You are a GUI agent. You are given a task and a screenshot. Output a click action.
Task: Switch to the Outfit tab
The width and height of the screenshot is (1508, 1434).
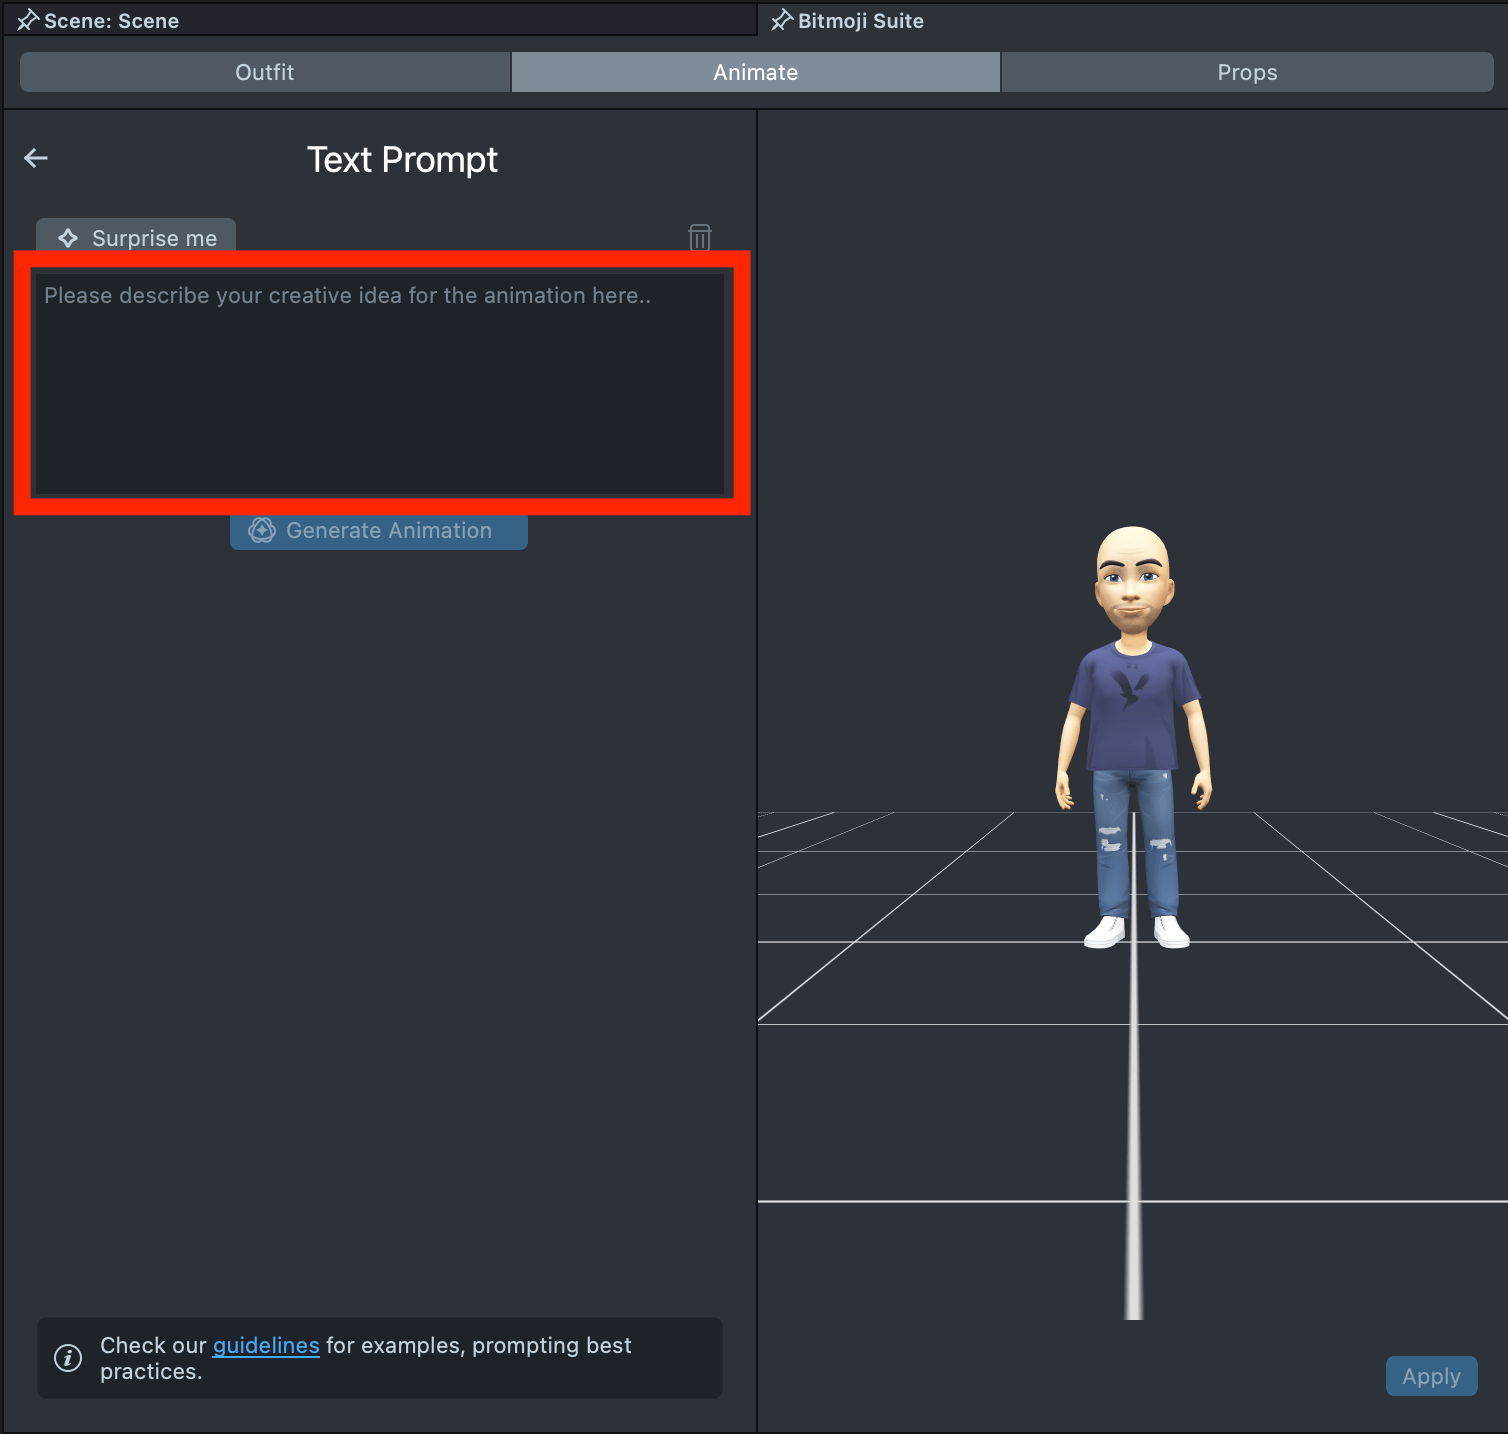[x=265, y=72]
